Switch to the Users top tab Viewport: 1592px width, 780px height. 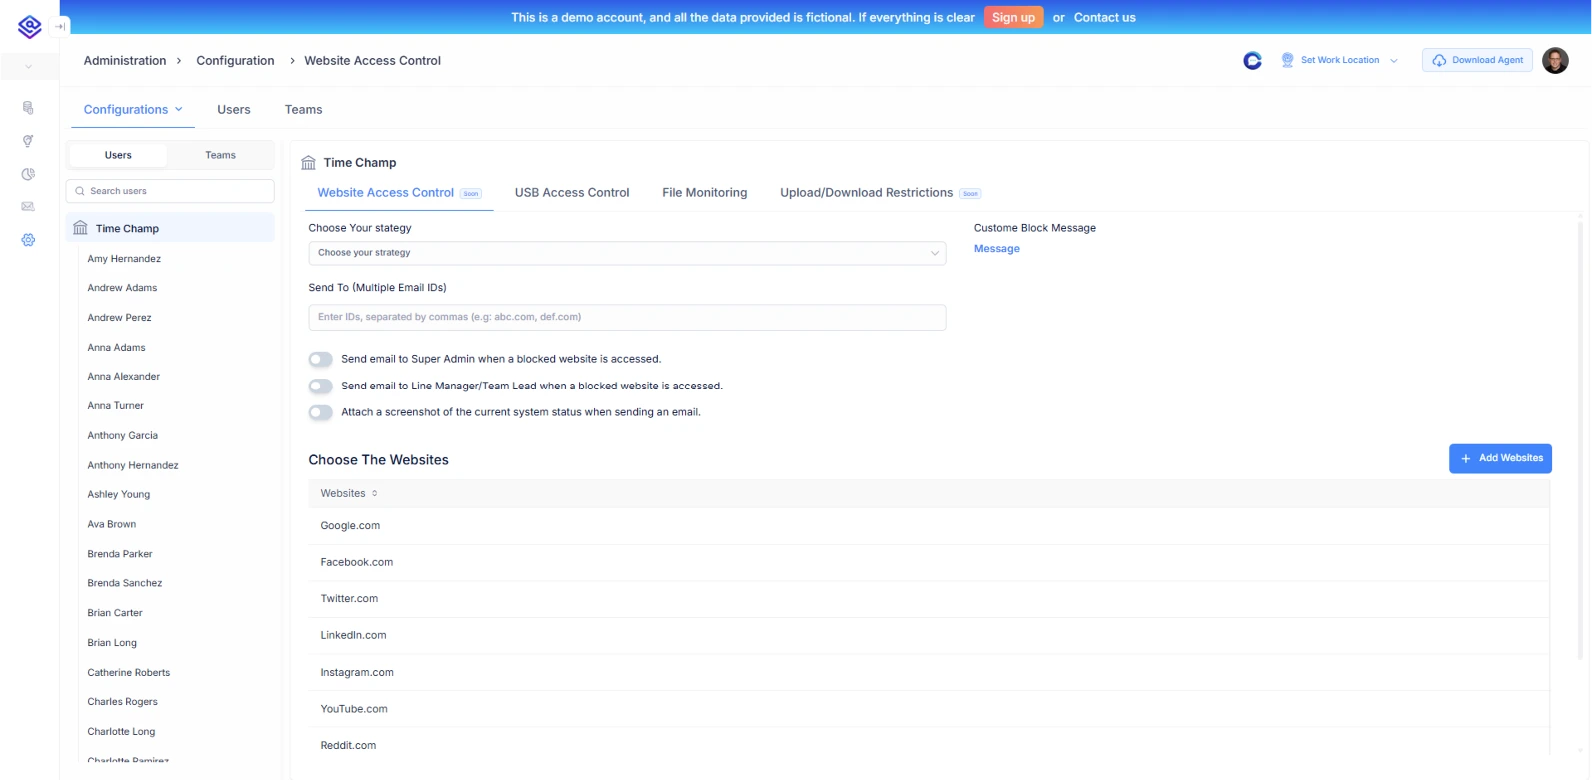[x=234, y=110]
